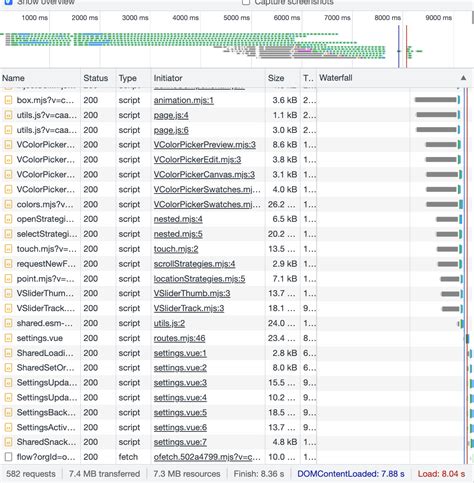This screenshot has height=483, width=474.
Task: Click script icon beside SharedSnack… request
Action: click(x=8, y=442)
